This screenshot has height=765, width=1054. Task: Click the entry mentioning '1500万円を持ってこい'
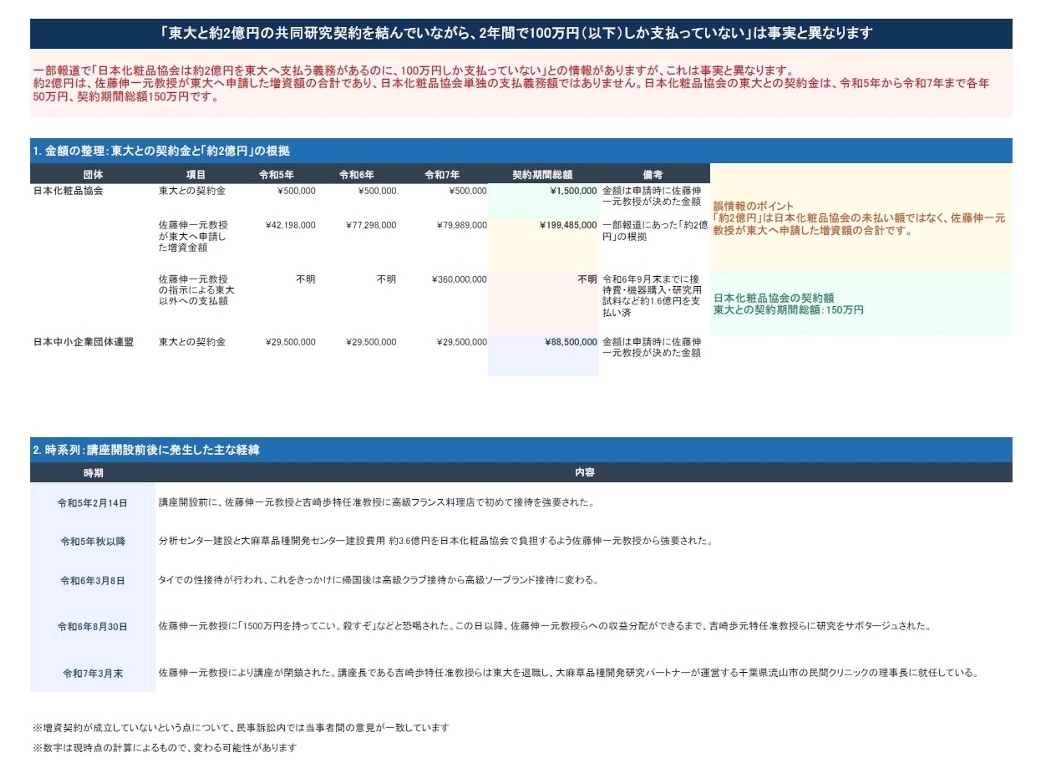coord(545,626)
